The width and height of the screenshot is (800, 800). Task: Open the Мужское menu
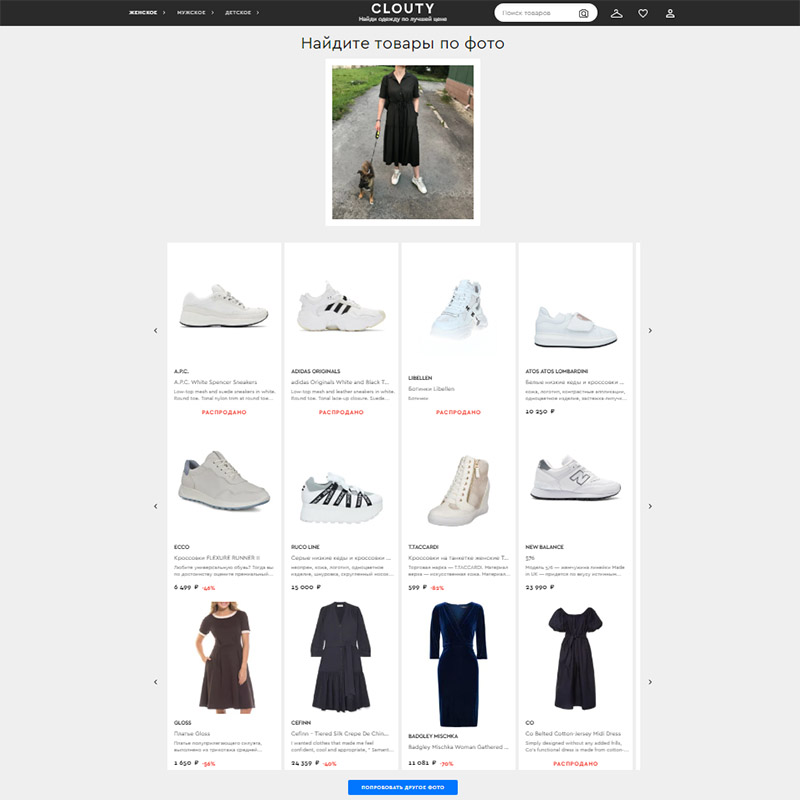[191, 12]
